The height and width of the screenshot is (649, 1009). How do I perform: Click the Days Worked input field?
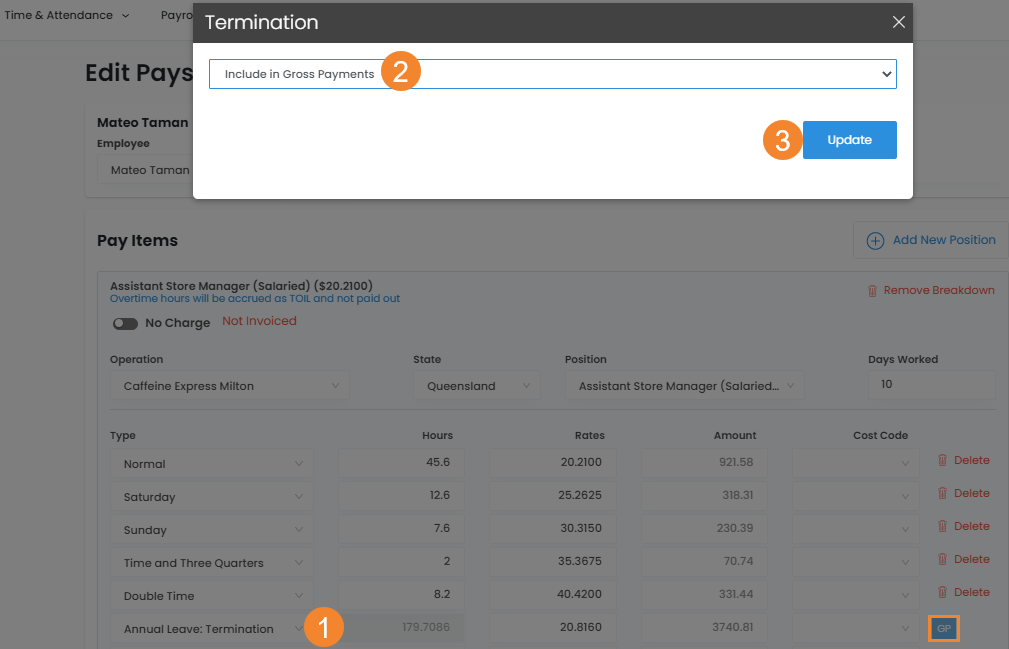click(930, 385)
